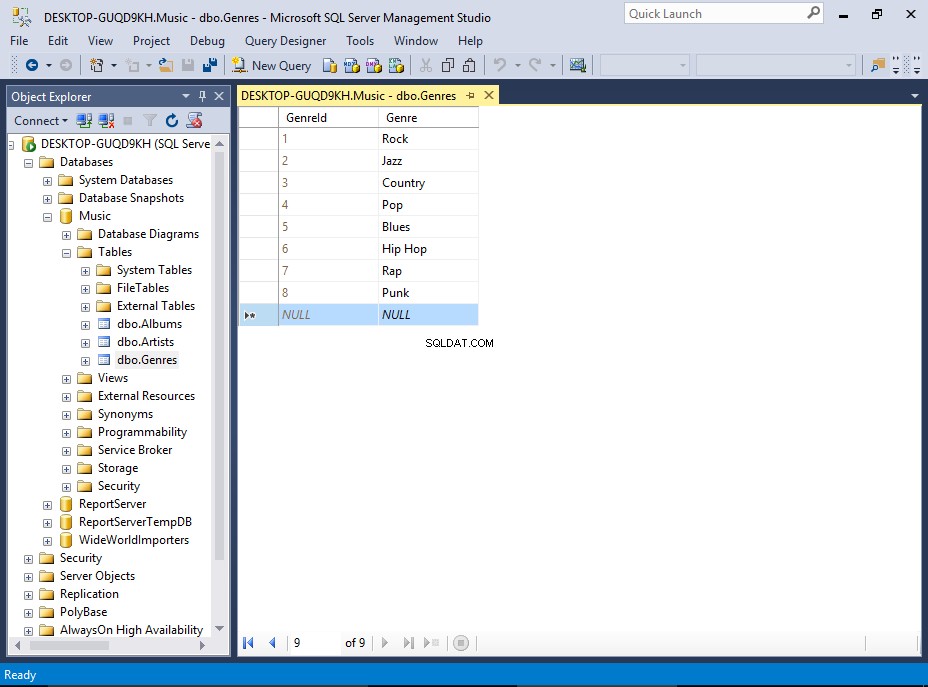Click the GenreId column header
The height and width of the screenshot is (687, 928).
pos(328,118)
